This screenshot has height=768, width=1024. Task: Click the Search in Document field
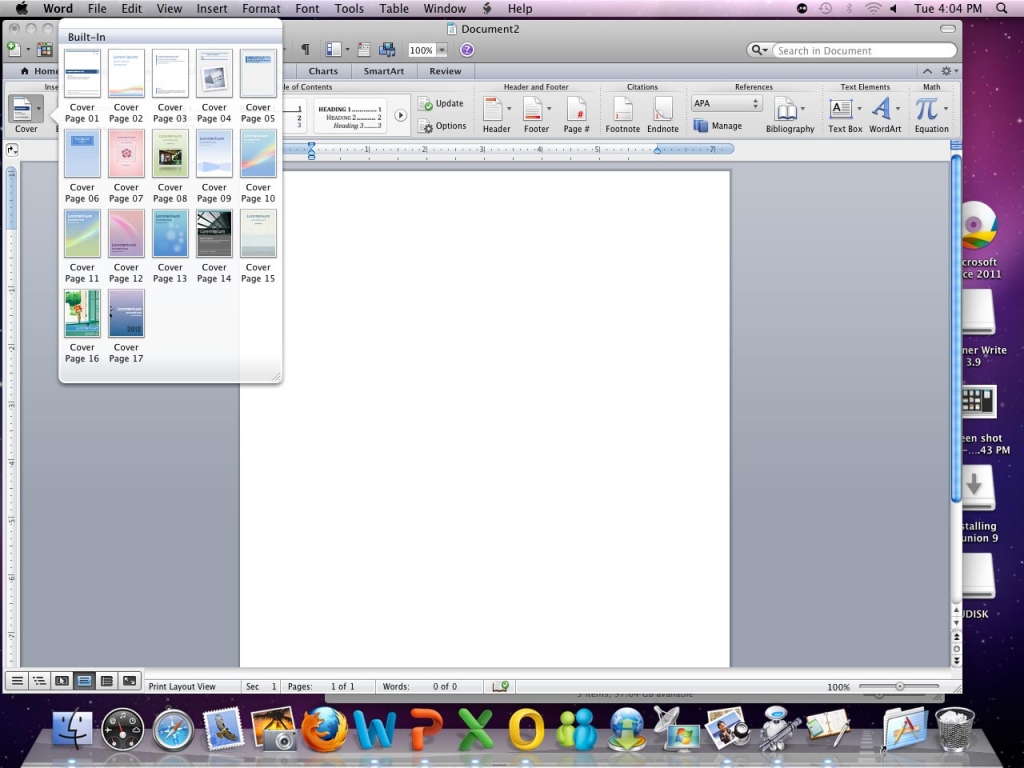[864, 50]
